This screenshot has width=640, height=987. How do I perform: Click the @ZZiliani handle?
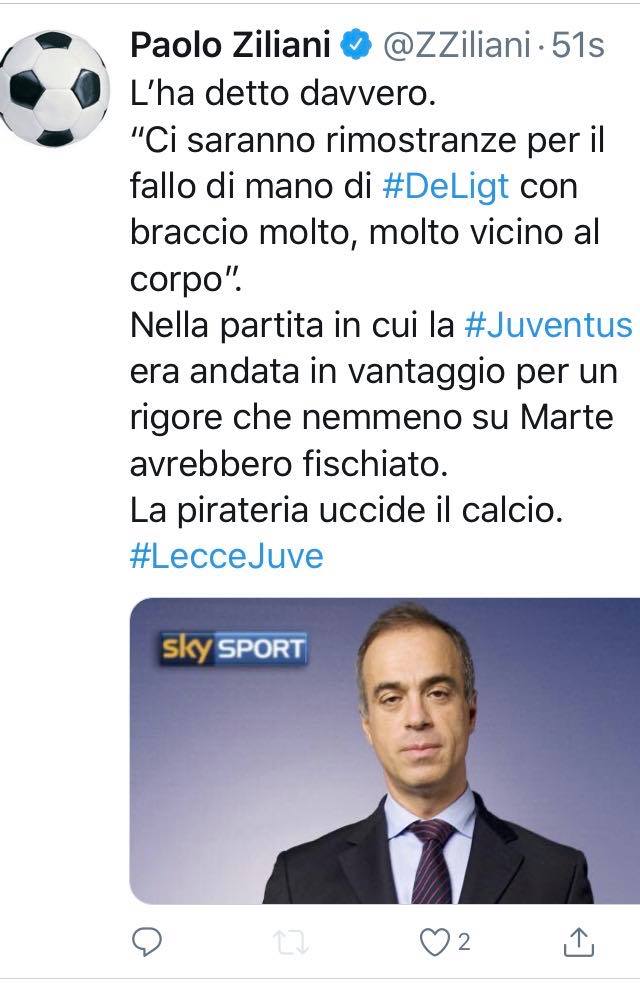point(457,45)
